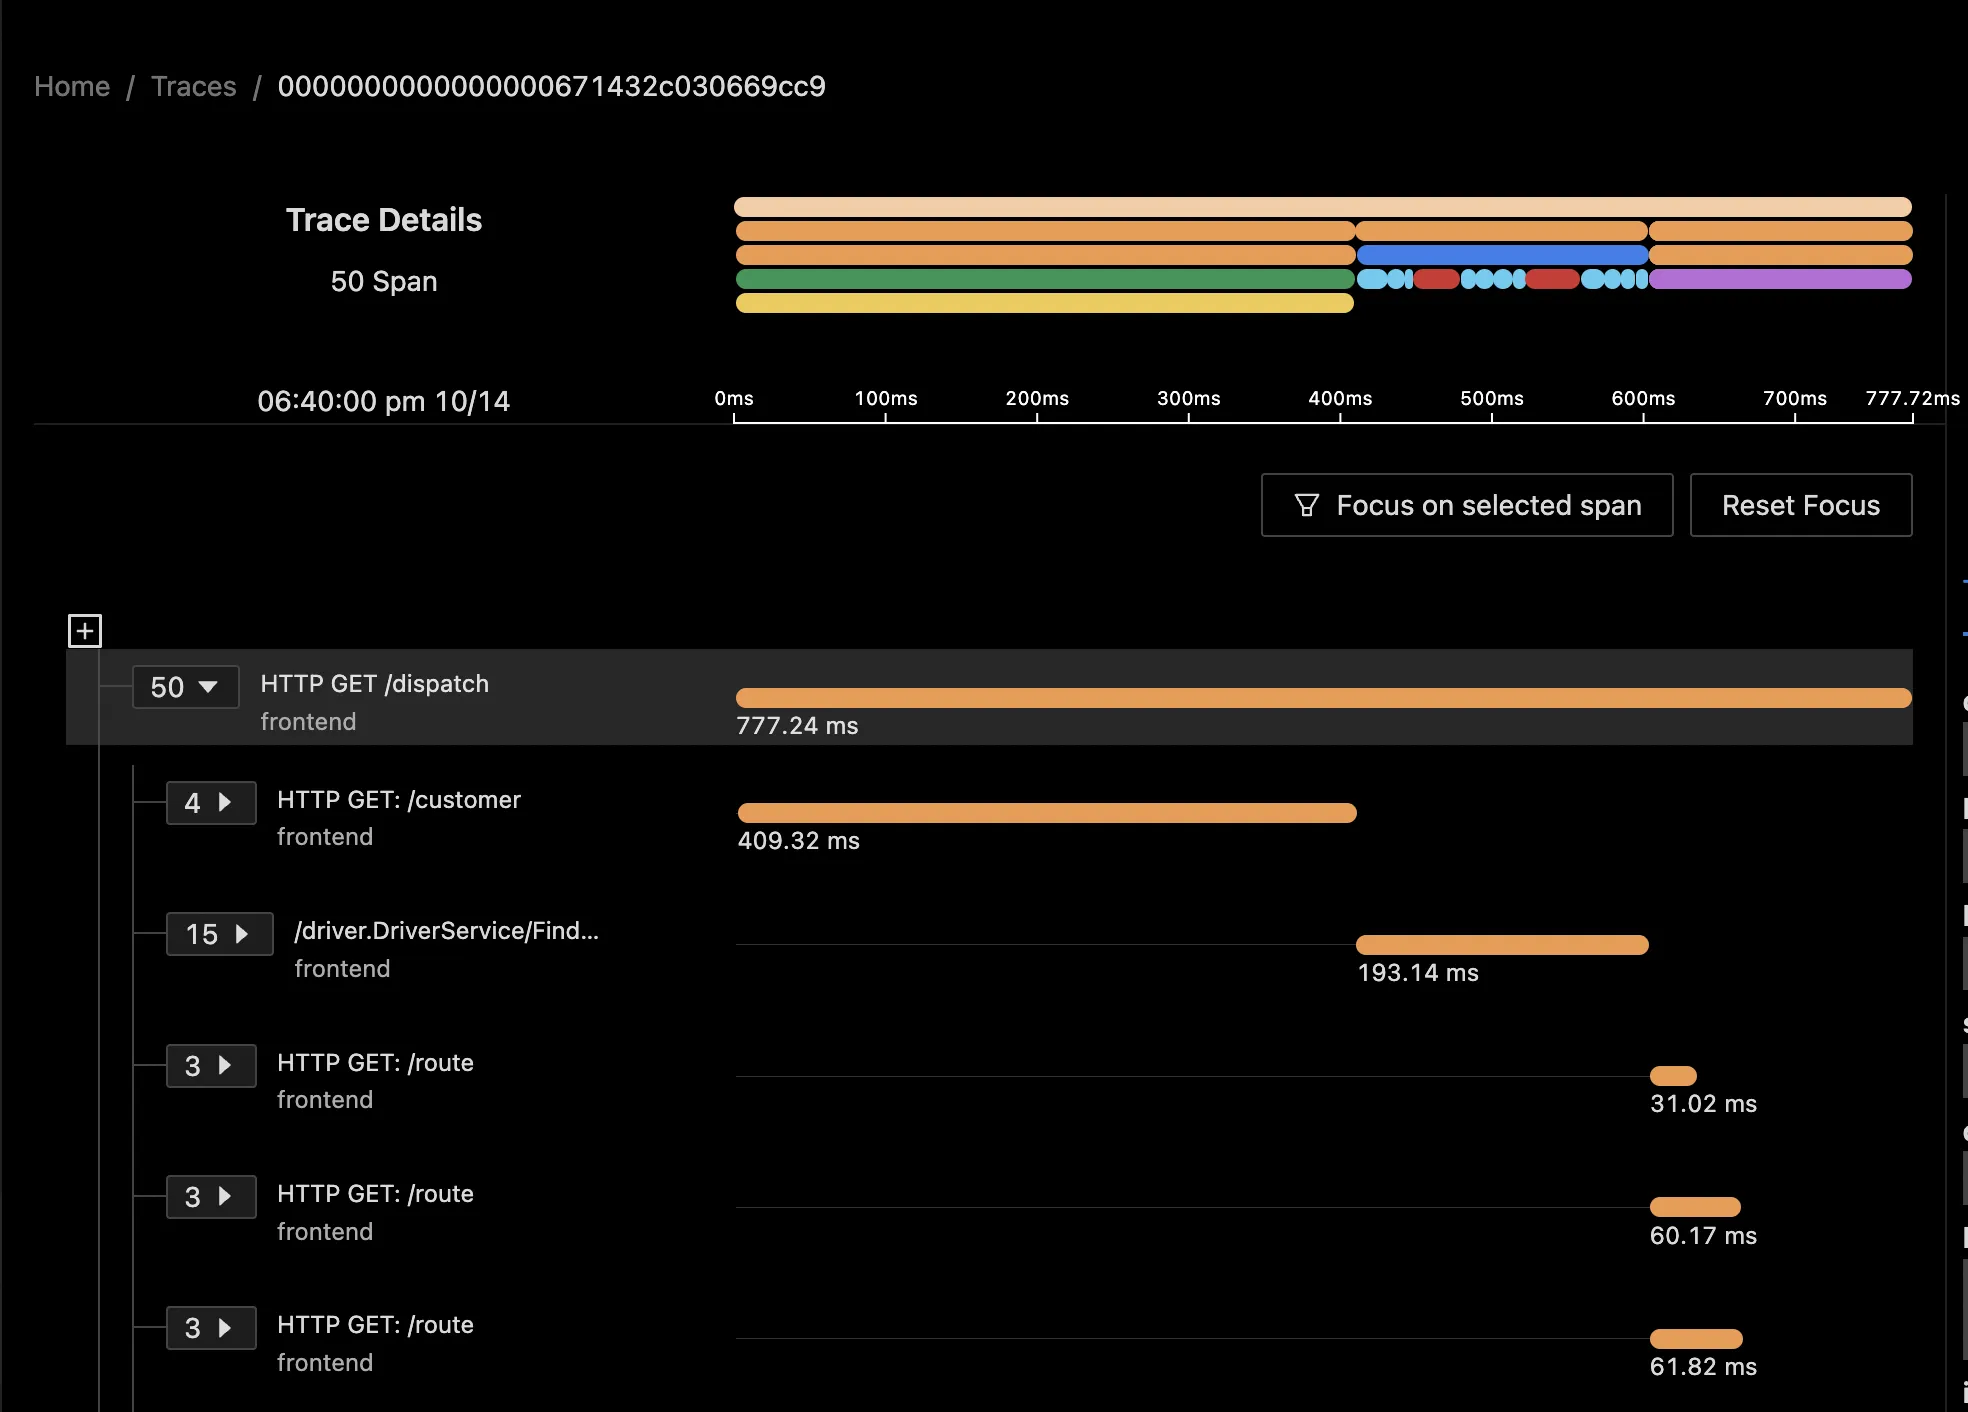Click the Trace Details heading
The height and width of the screenshot is (1412, 1968).
[x=384, y=220]
